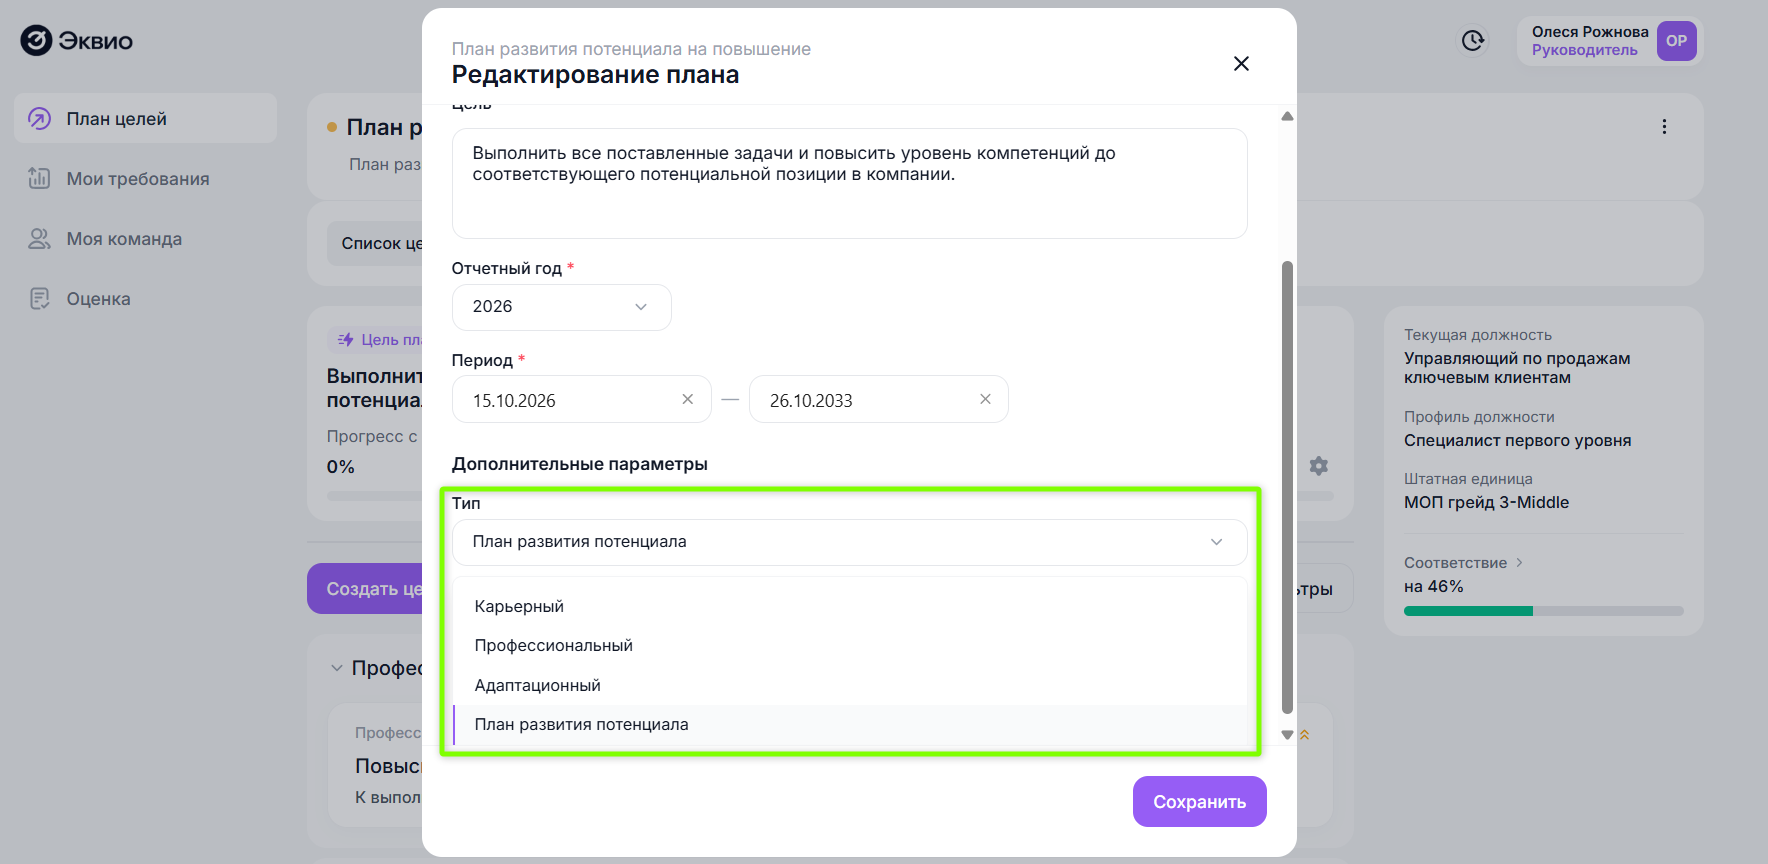Viewport: 1768px width, 864px height.
Task: Clear the end date 26.10.2033
Action: pyautogui.click(x=985, y=399)
